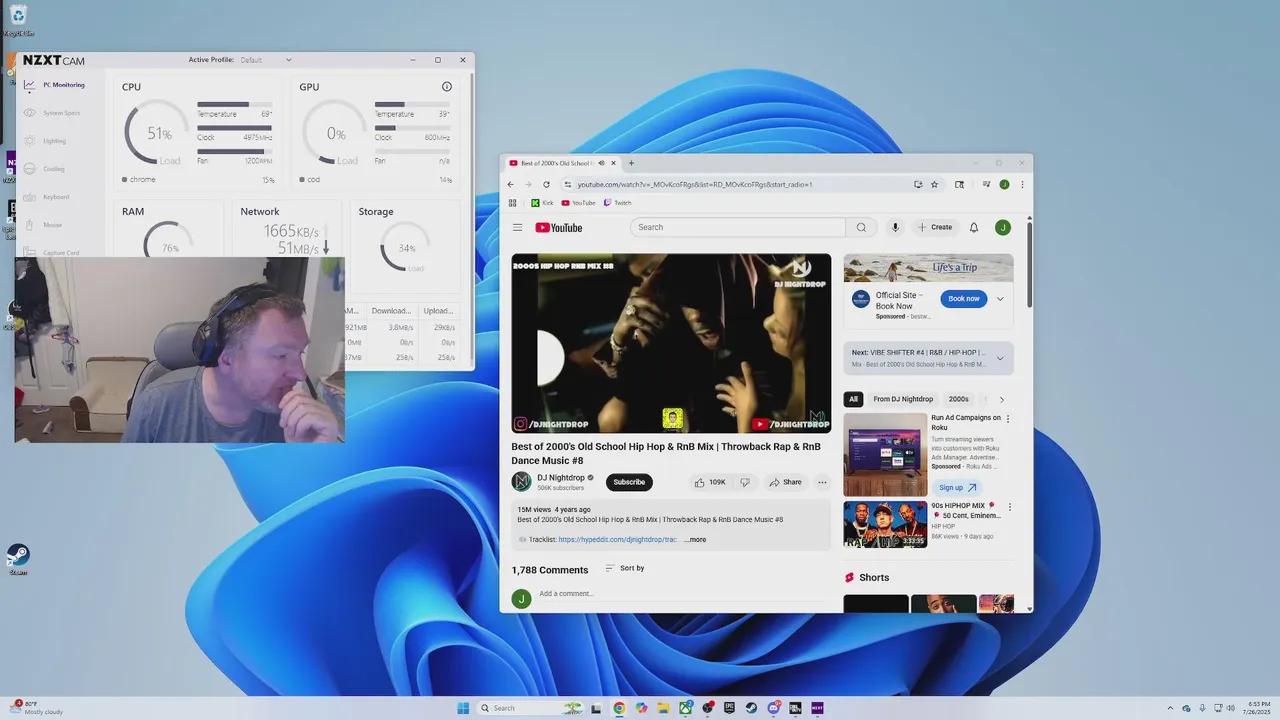Viewport: 1280px width, 720px height.
Task: Go back in Chrome browser
Action: (x=511, y=184)
